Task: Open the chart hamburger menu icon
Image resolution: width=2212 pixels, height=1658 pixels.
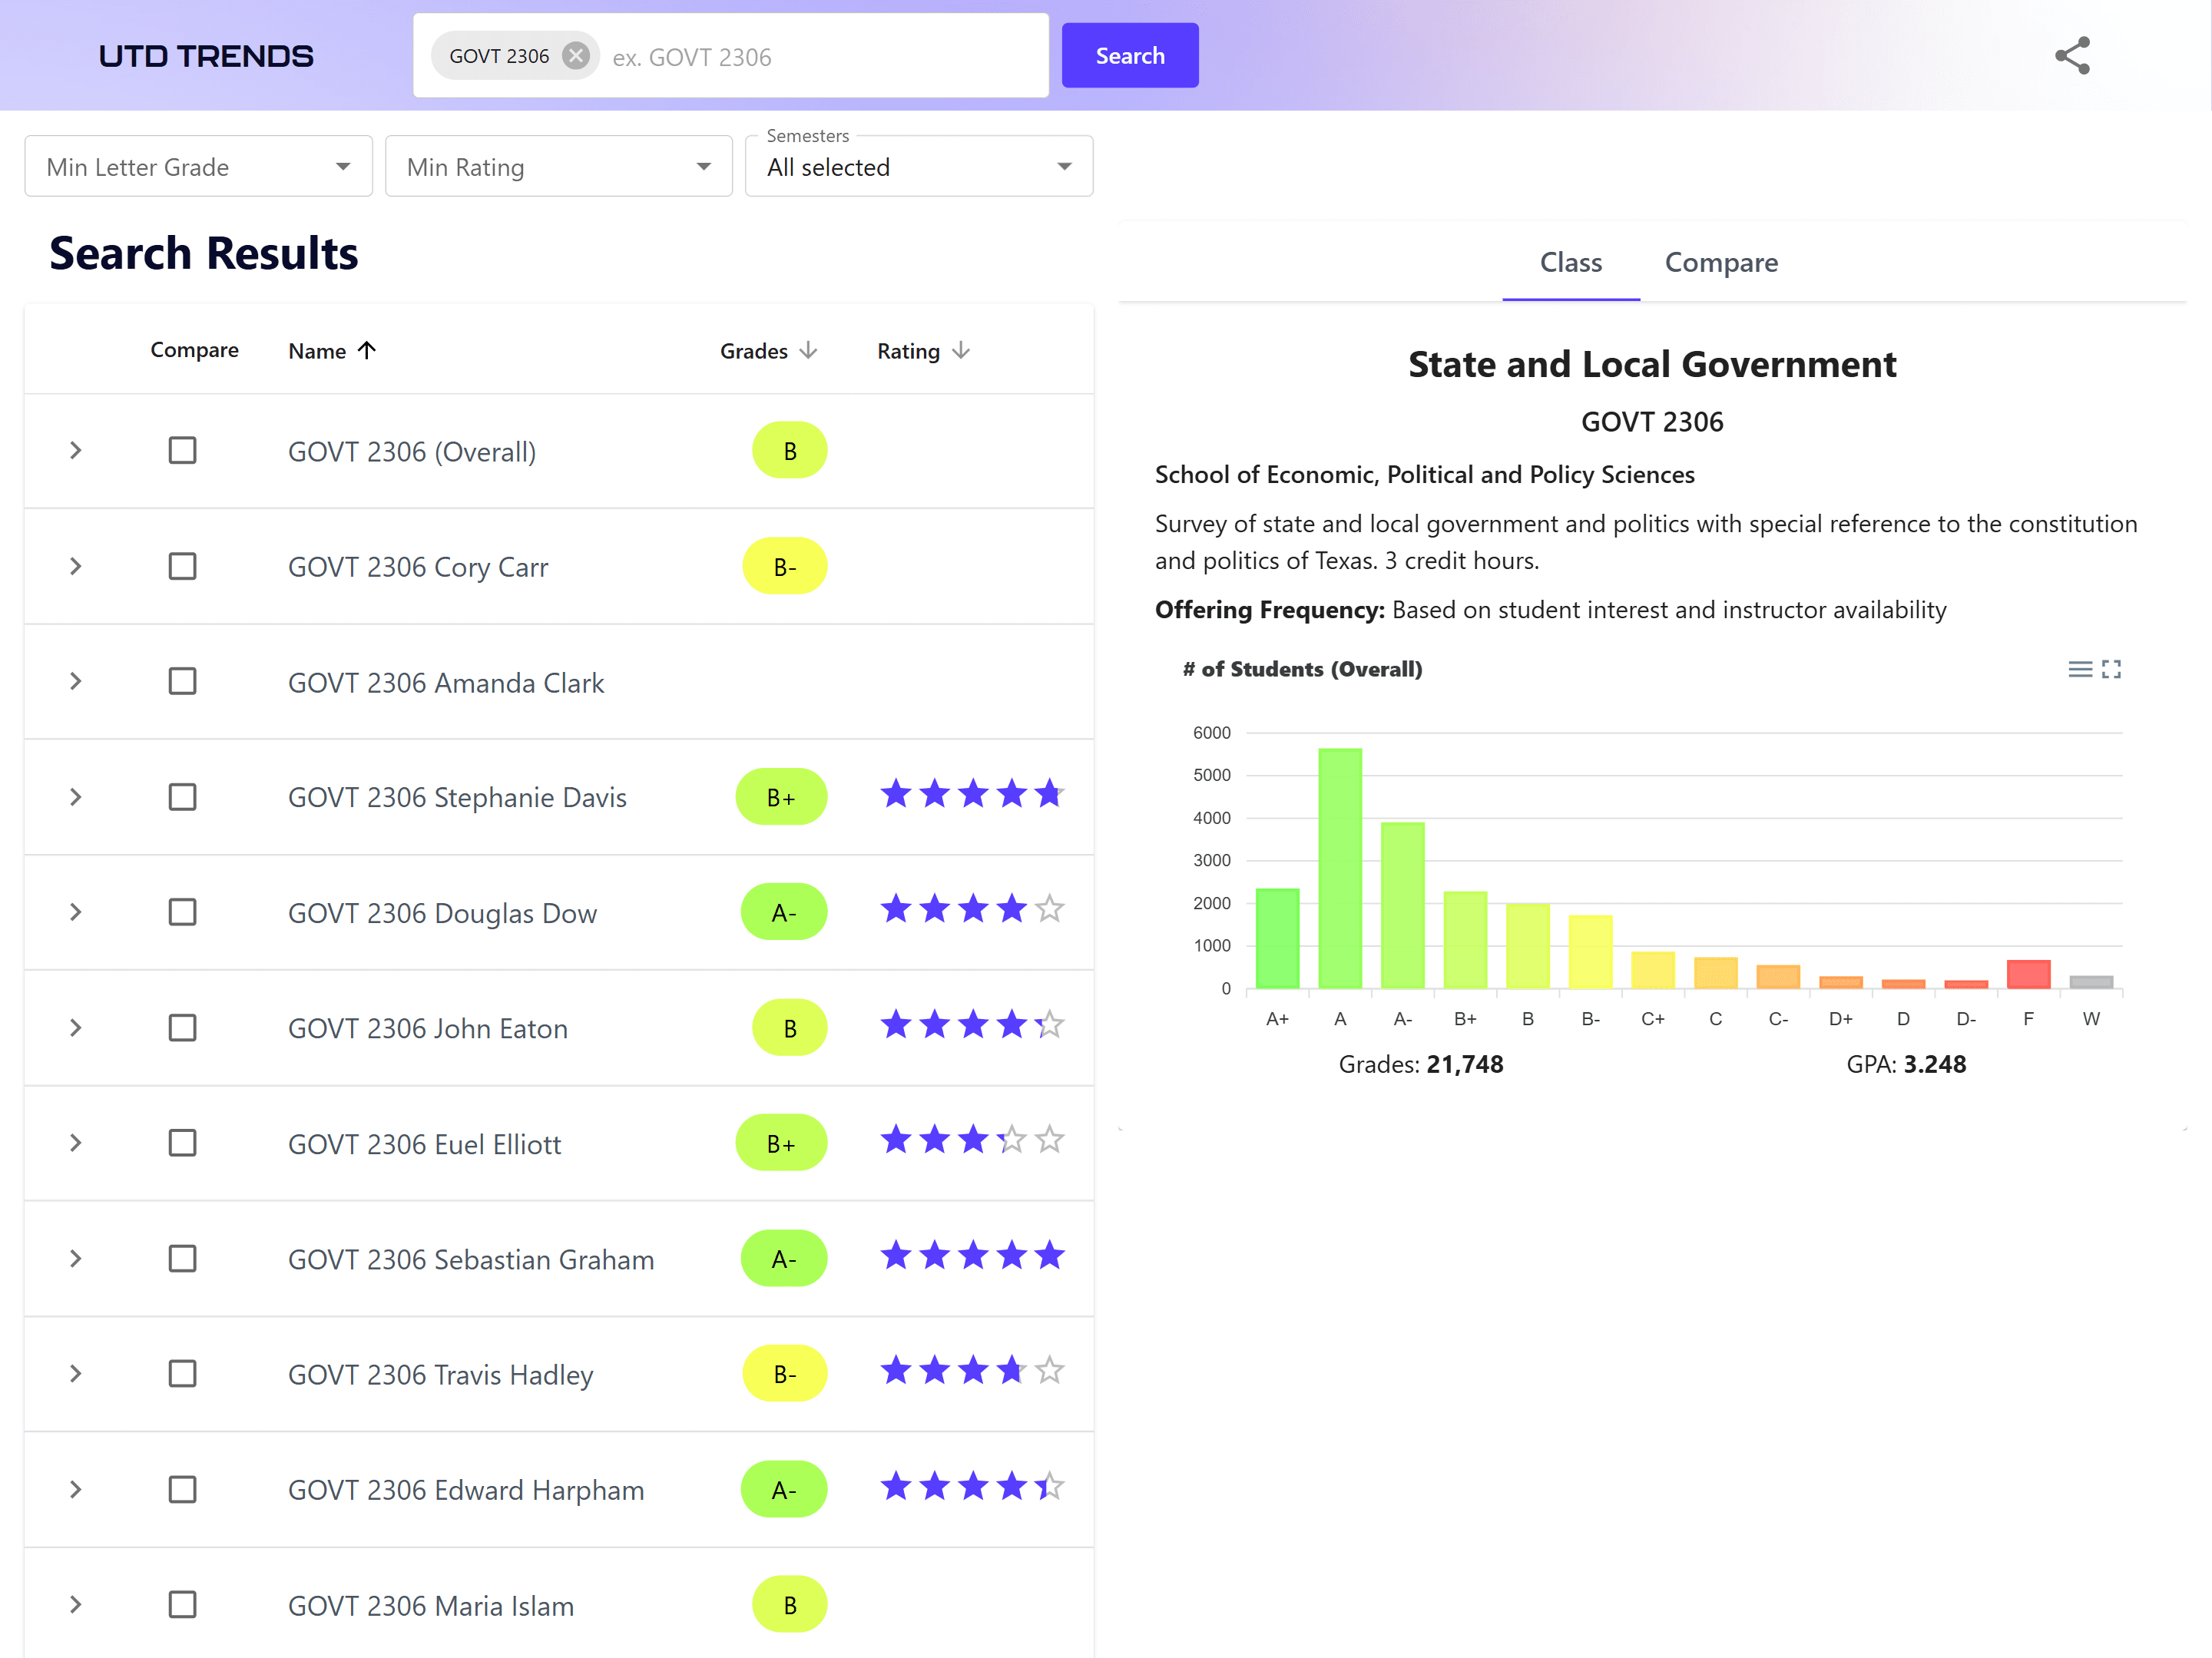Action: [2079, 669]
